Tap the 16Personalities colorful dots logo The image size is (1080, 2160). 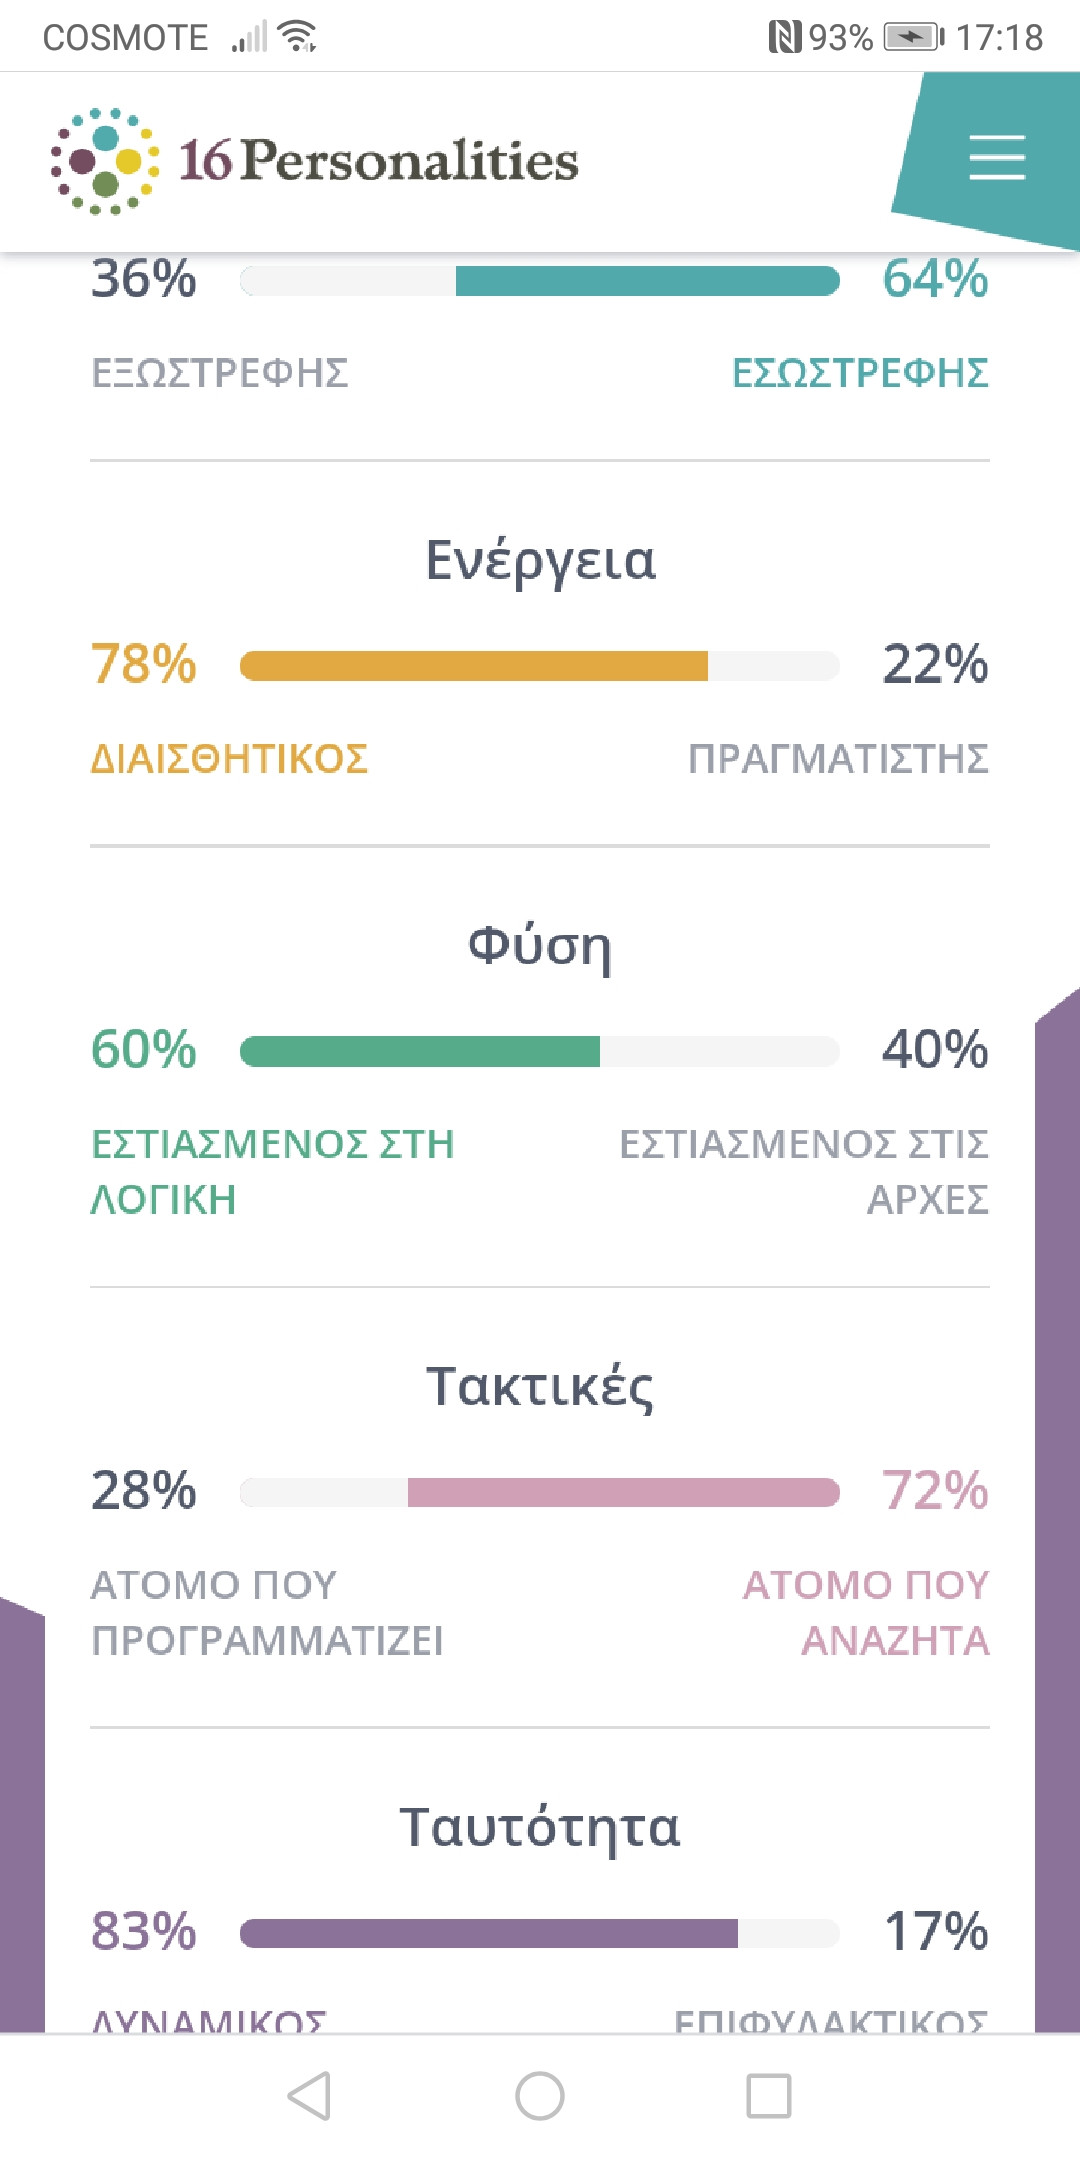(105, 161)
